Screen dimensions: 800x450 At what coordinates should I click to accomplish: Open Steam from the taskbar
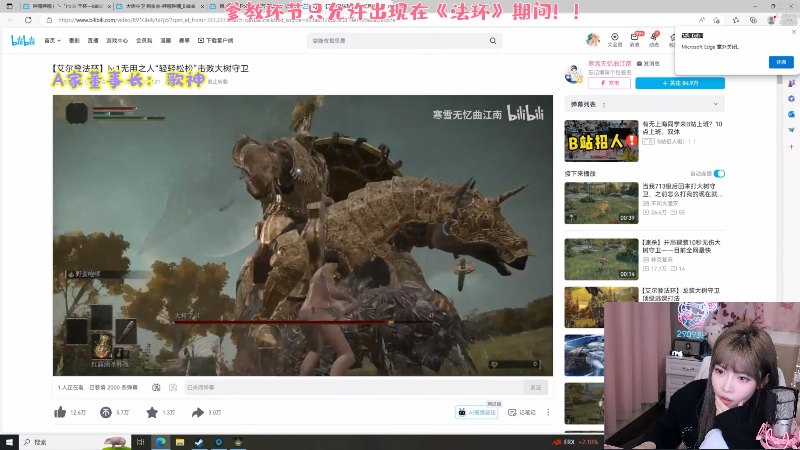click(x=199, y=442)
